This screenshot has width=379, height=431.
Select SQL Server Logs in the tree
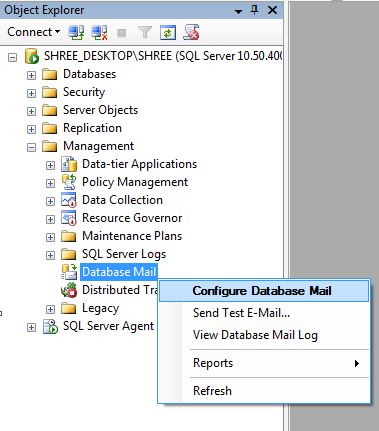[x=124, y=254]
